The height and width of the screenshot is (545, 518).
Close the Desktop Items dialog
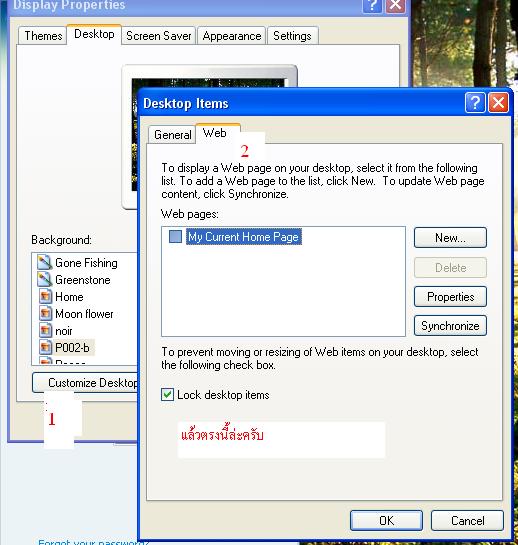[498, 103]
